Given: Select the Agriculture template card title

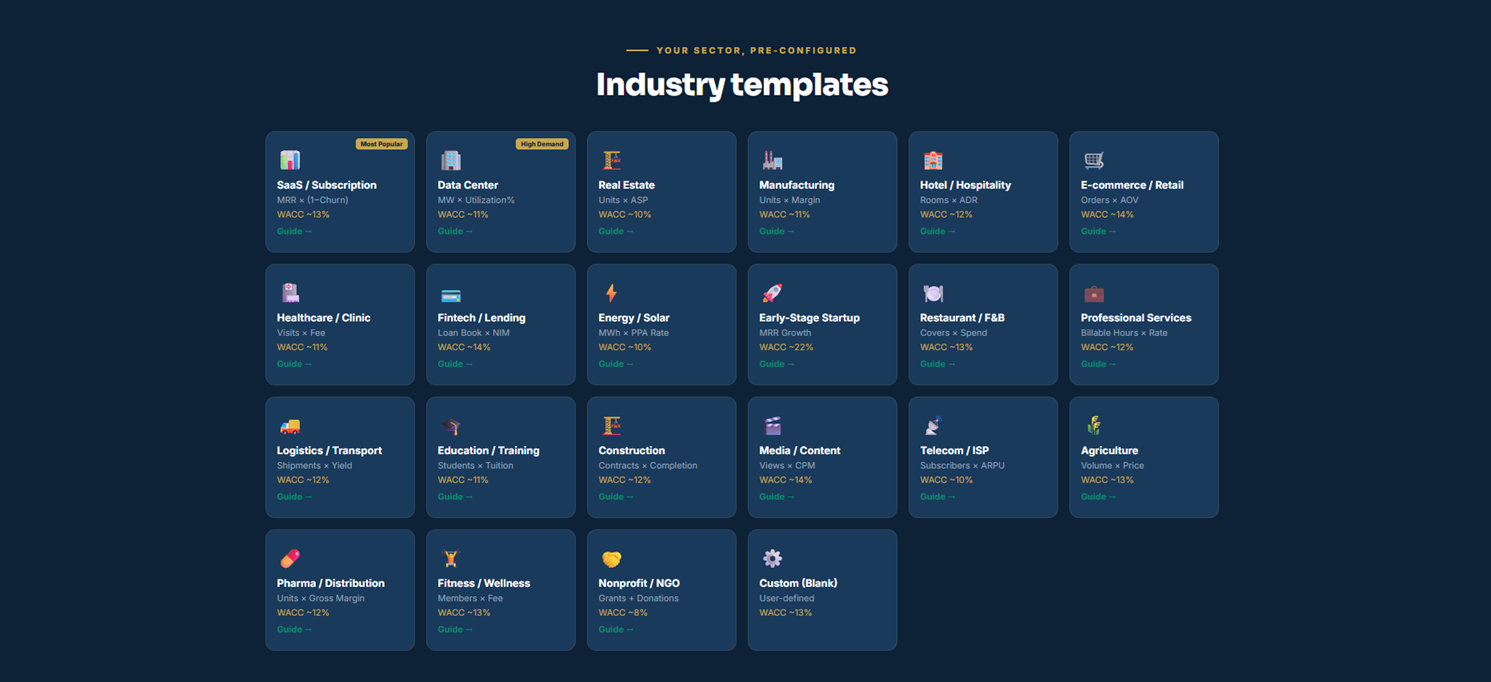Looking at the screenshot, I should click(1109, 451).
